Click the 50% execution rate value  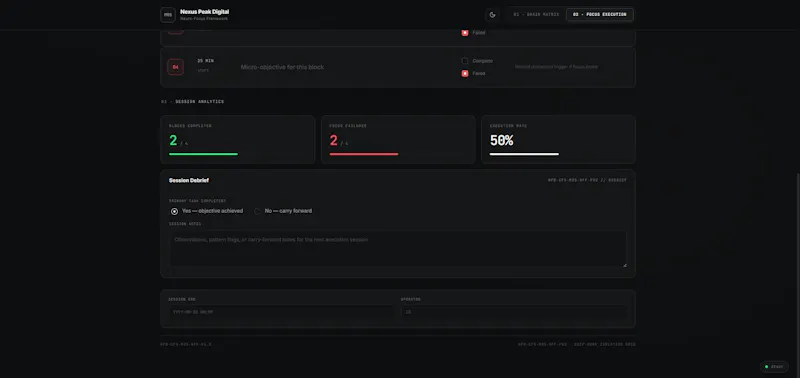[502, 141]
